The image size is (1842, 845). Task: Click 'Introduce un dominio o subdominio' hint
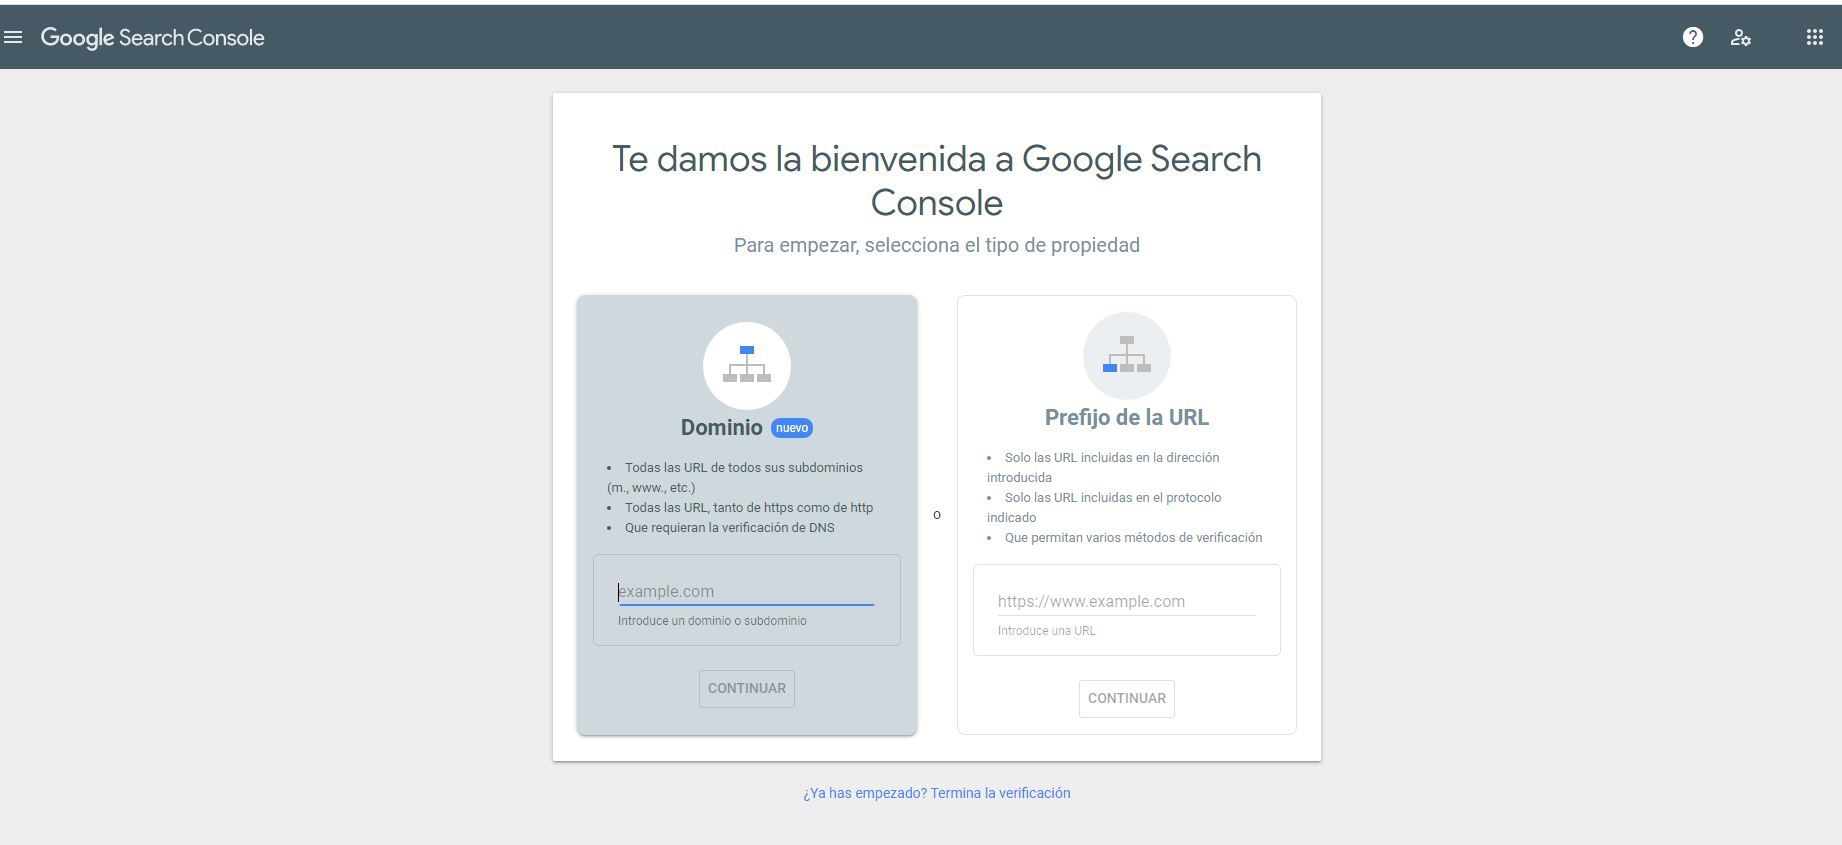coord(712,621)
